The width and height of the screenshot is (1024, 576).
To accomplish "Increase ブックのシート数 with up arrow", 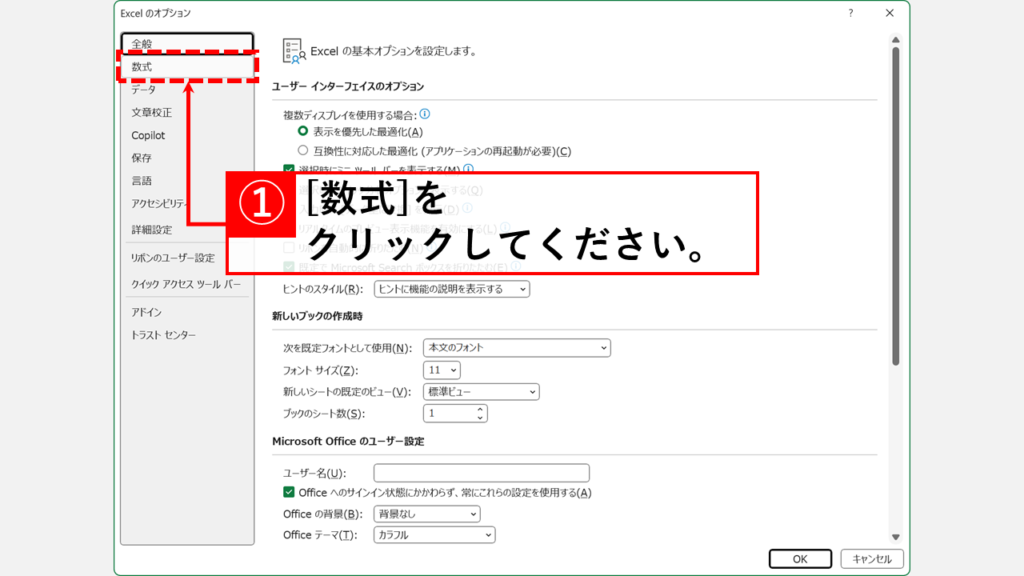I will [x=480, y=409].
